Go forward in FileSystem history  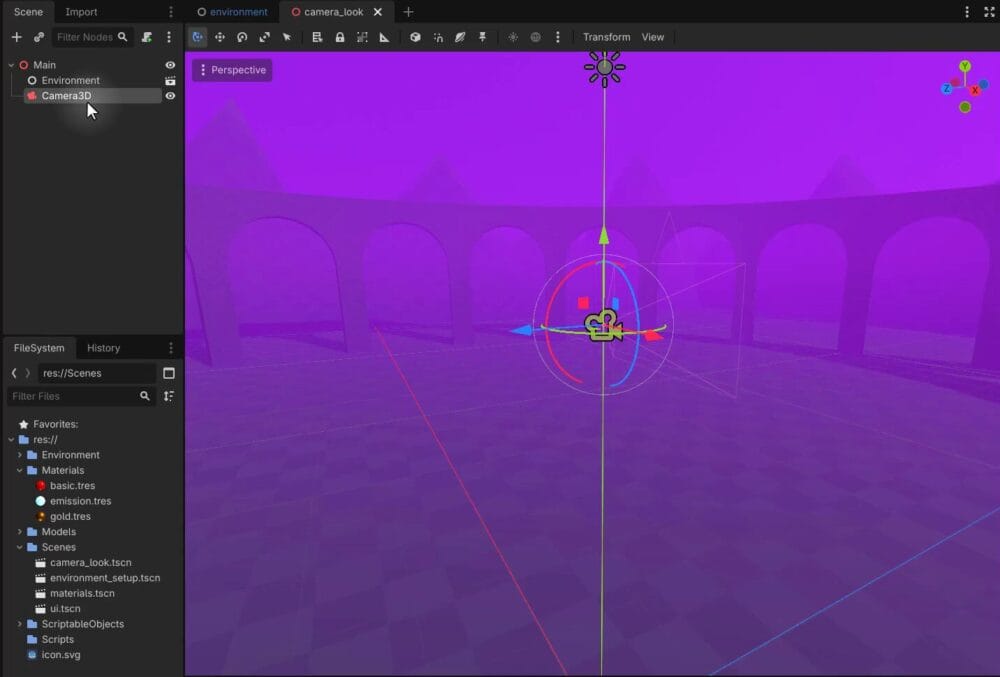(x=27, y=373)
